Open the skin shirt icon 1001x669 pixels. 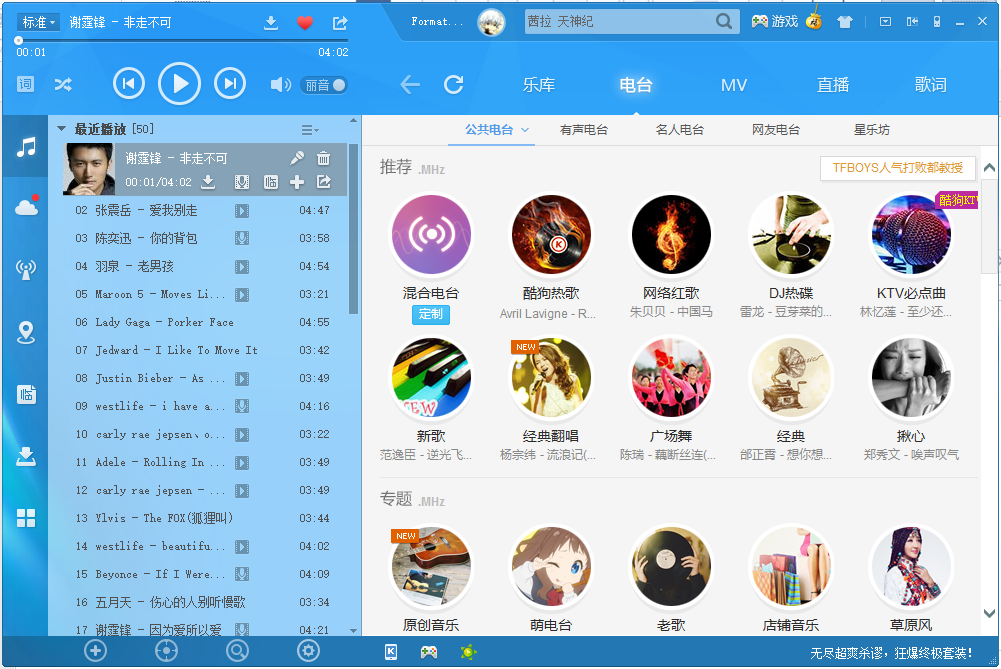click(x=845, y=22)
